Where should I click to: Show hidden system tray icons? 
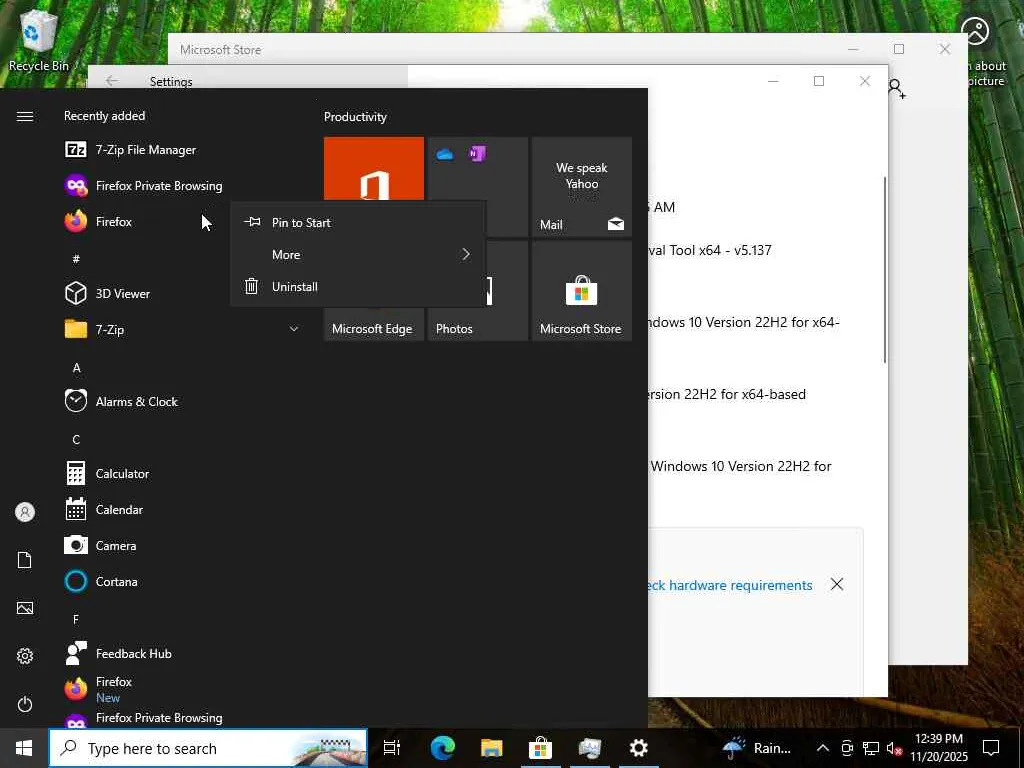[823, 748]
